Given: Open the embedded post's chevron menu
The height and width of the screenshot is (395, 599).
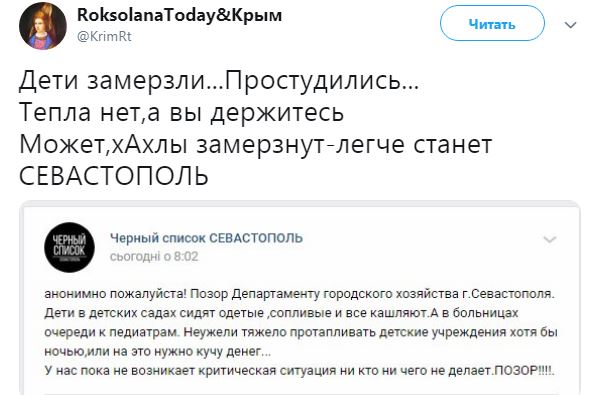Looking at the screenshot, I should click(549, 240).
